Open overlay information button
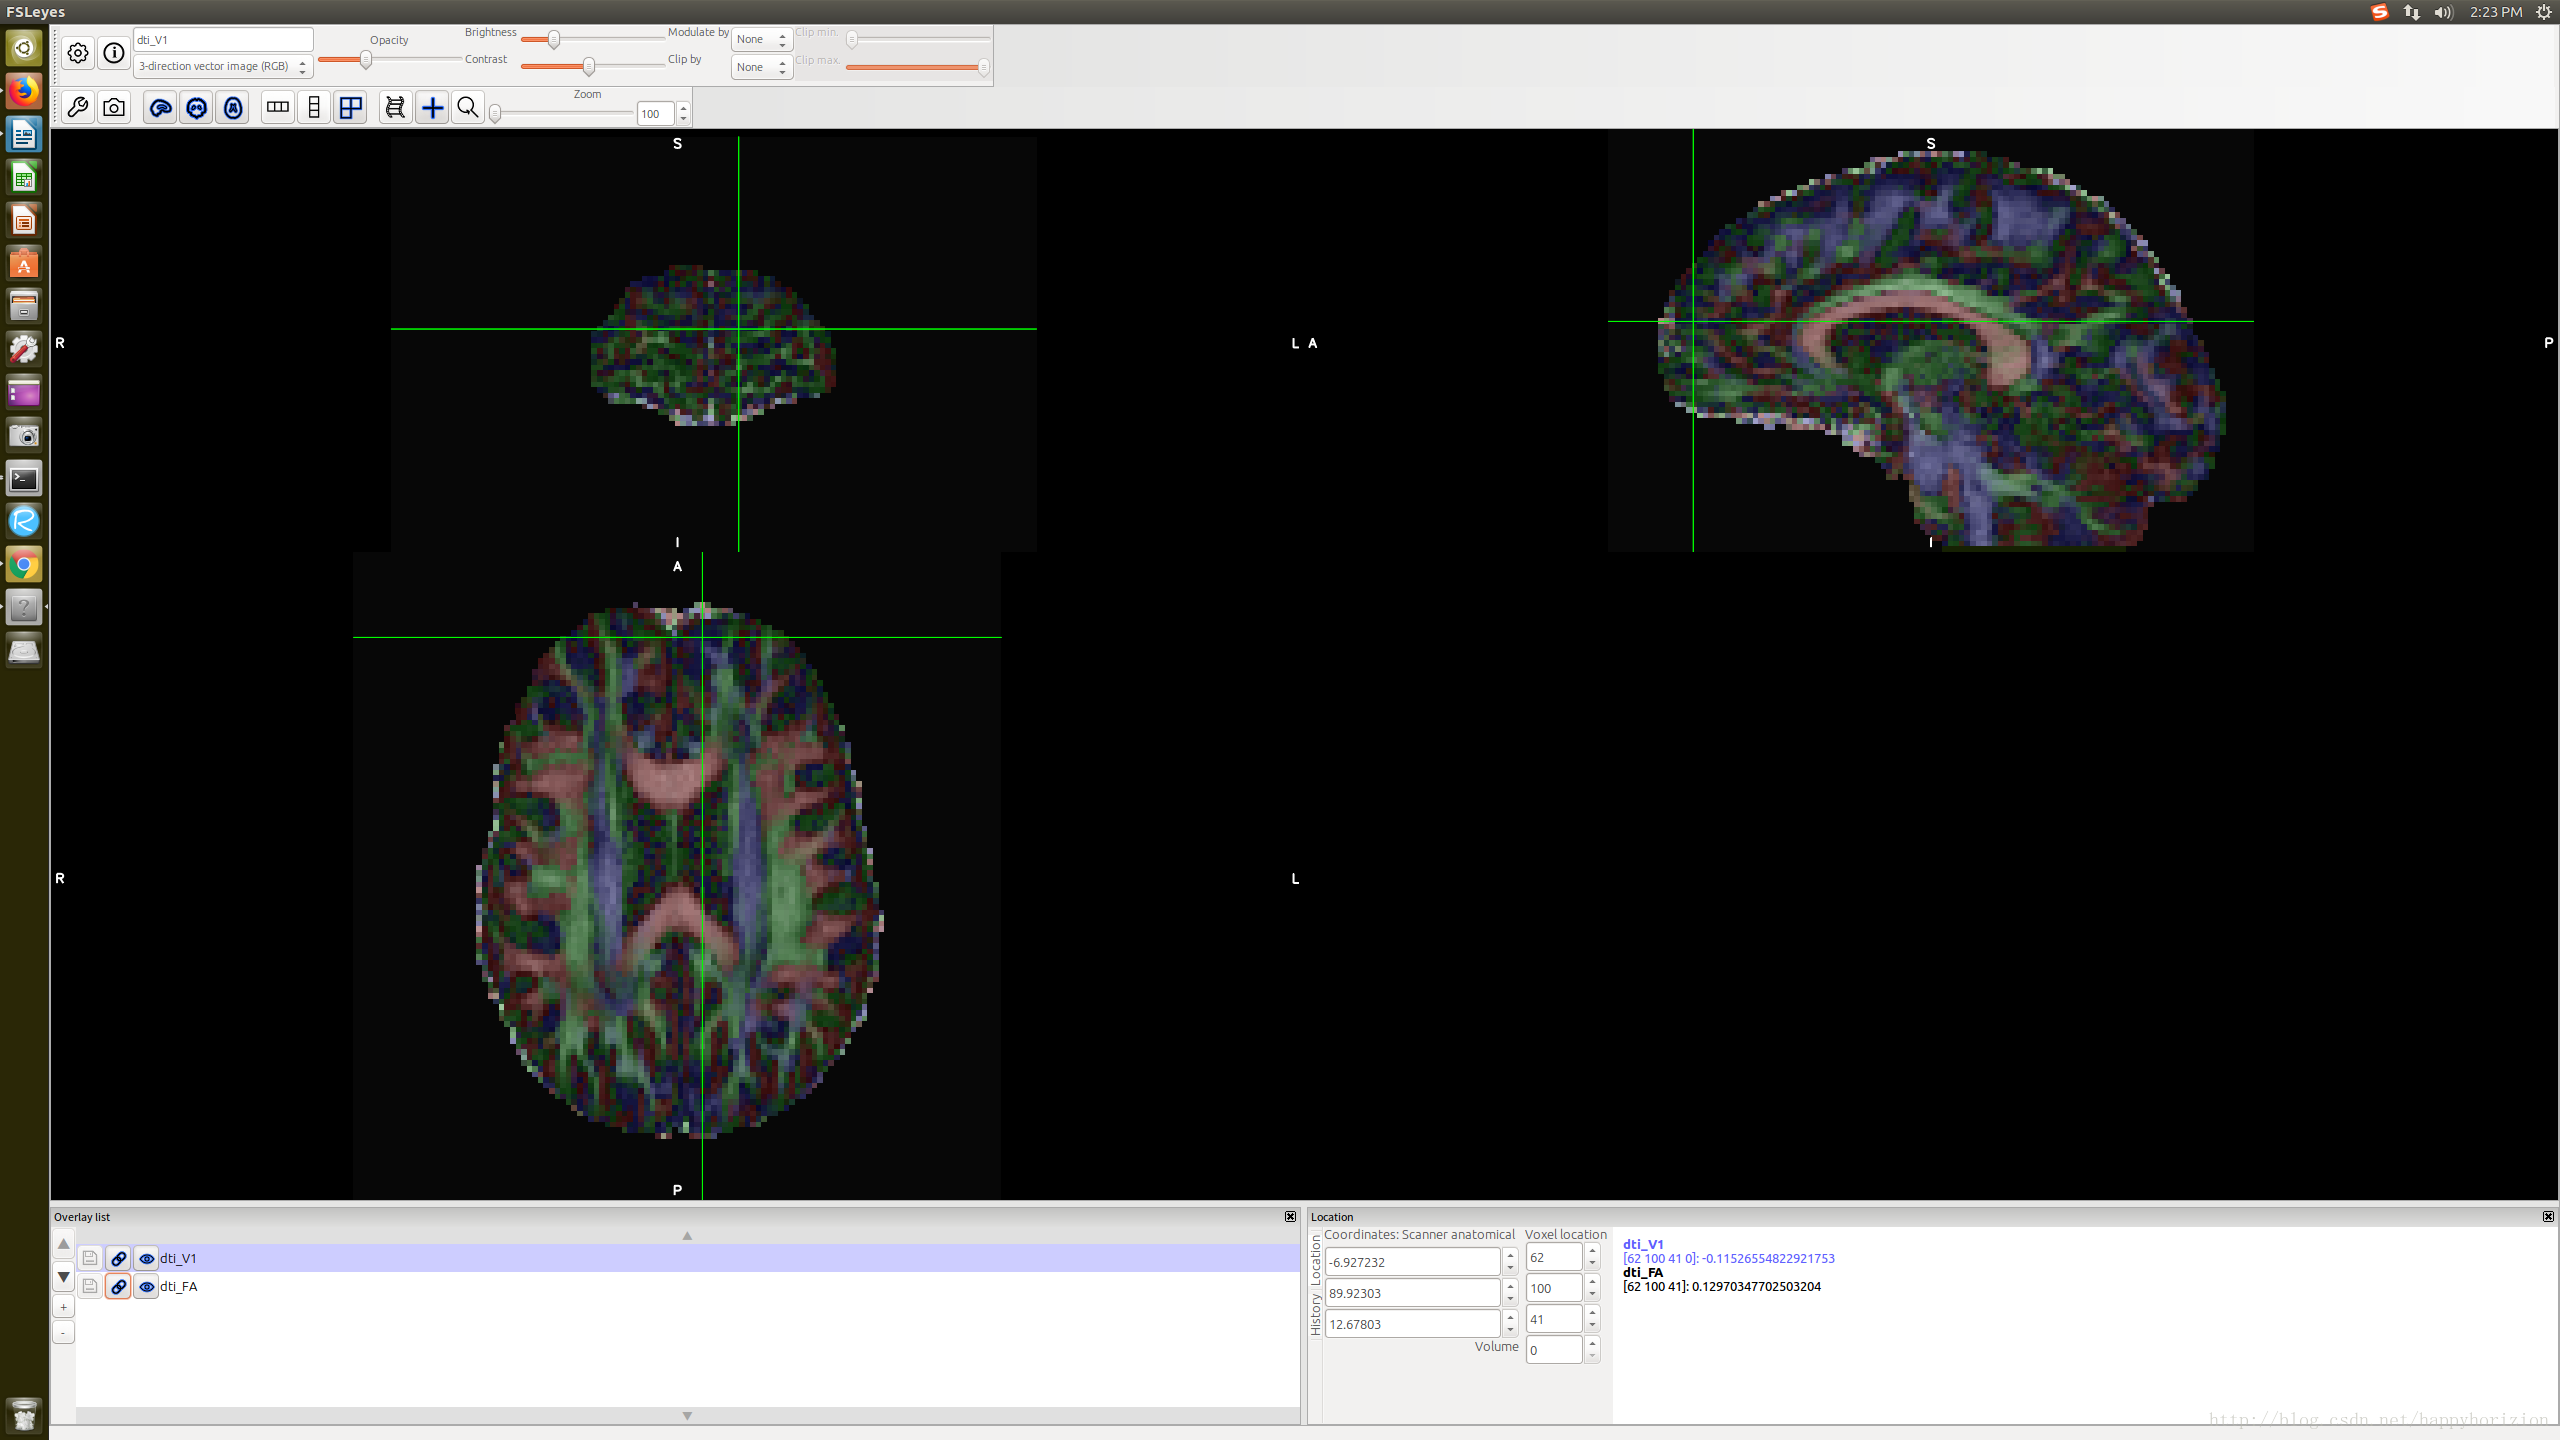This screenshot has height=1440, width=2560. 114,53
